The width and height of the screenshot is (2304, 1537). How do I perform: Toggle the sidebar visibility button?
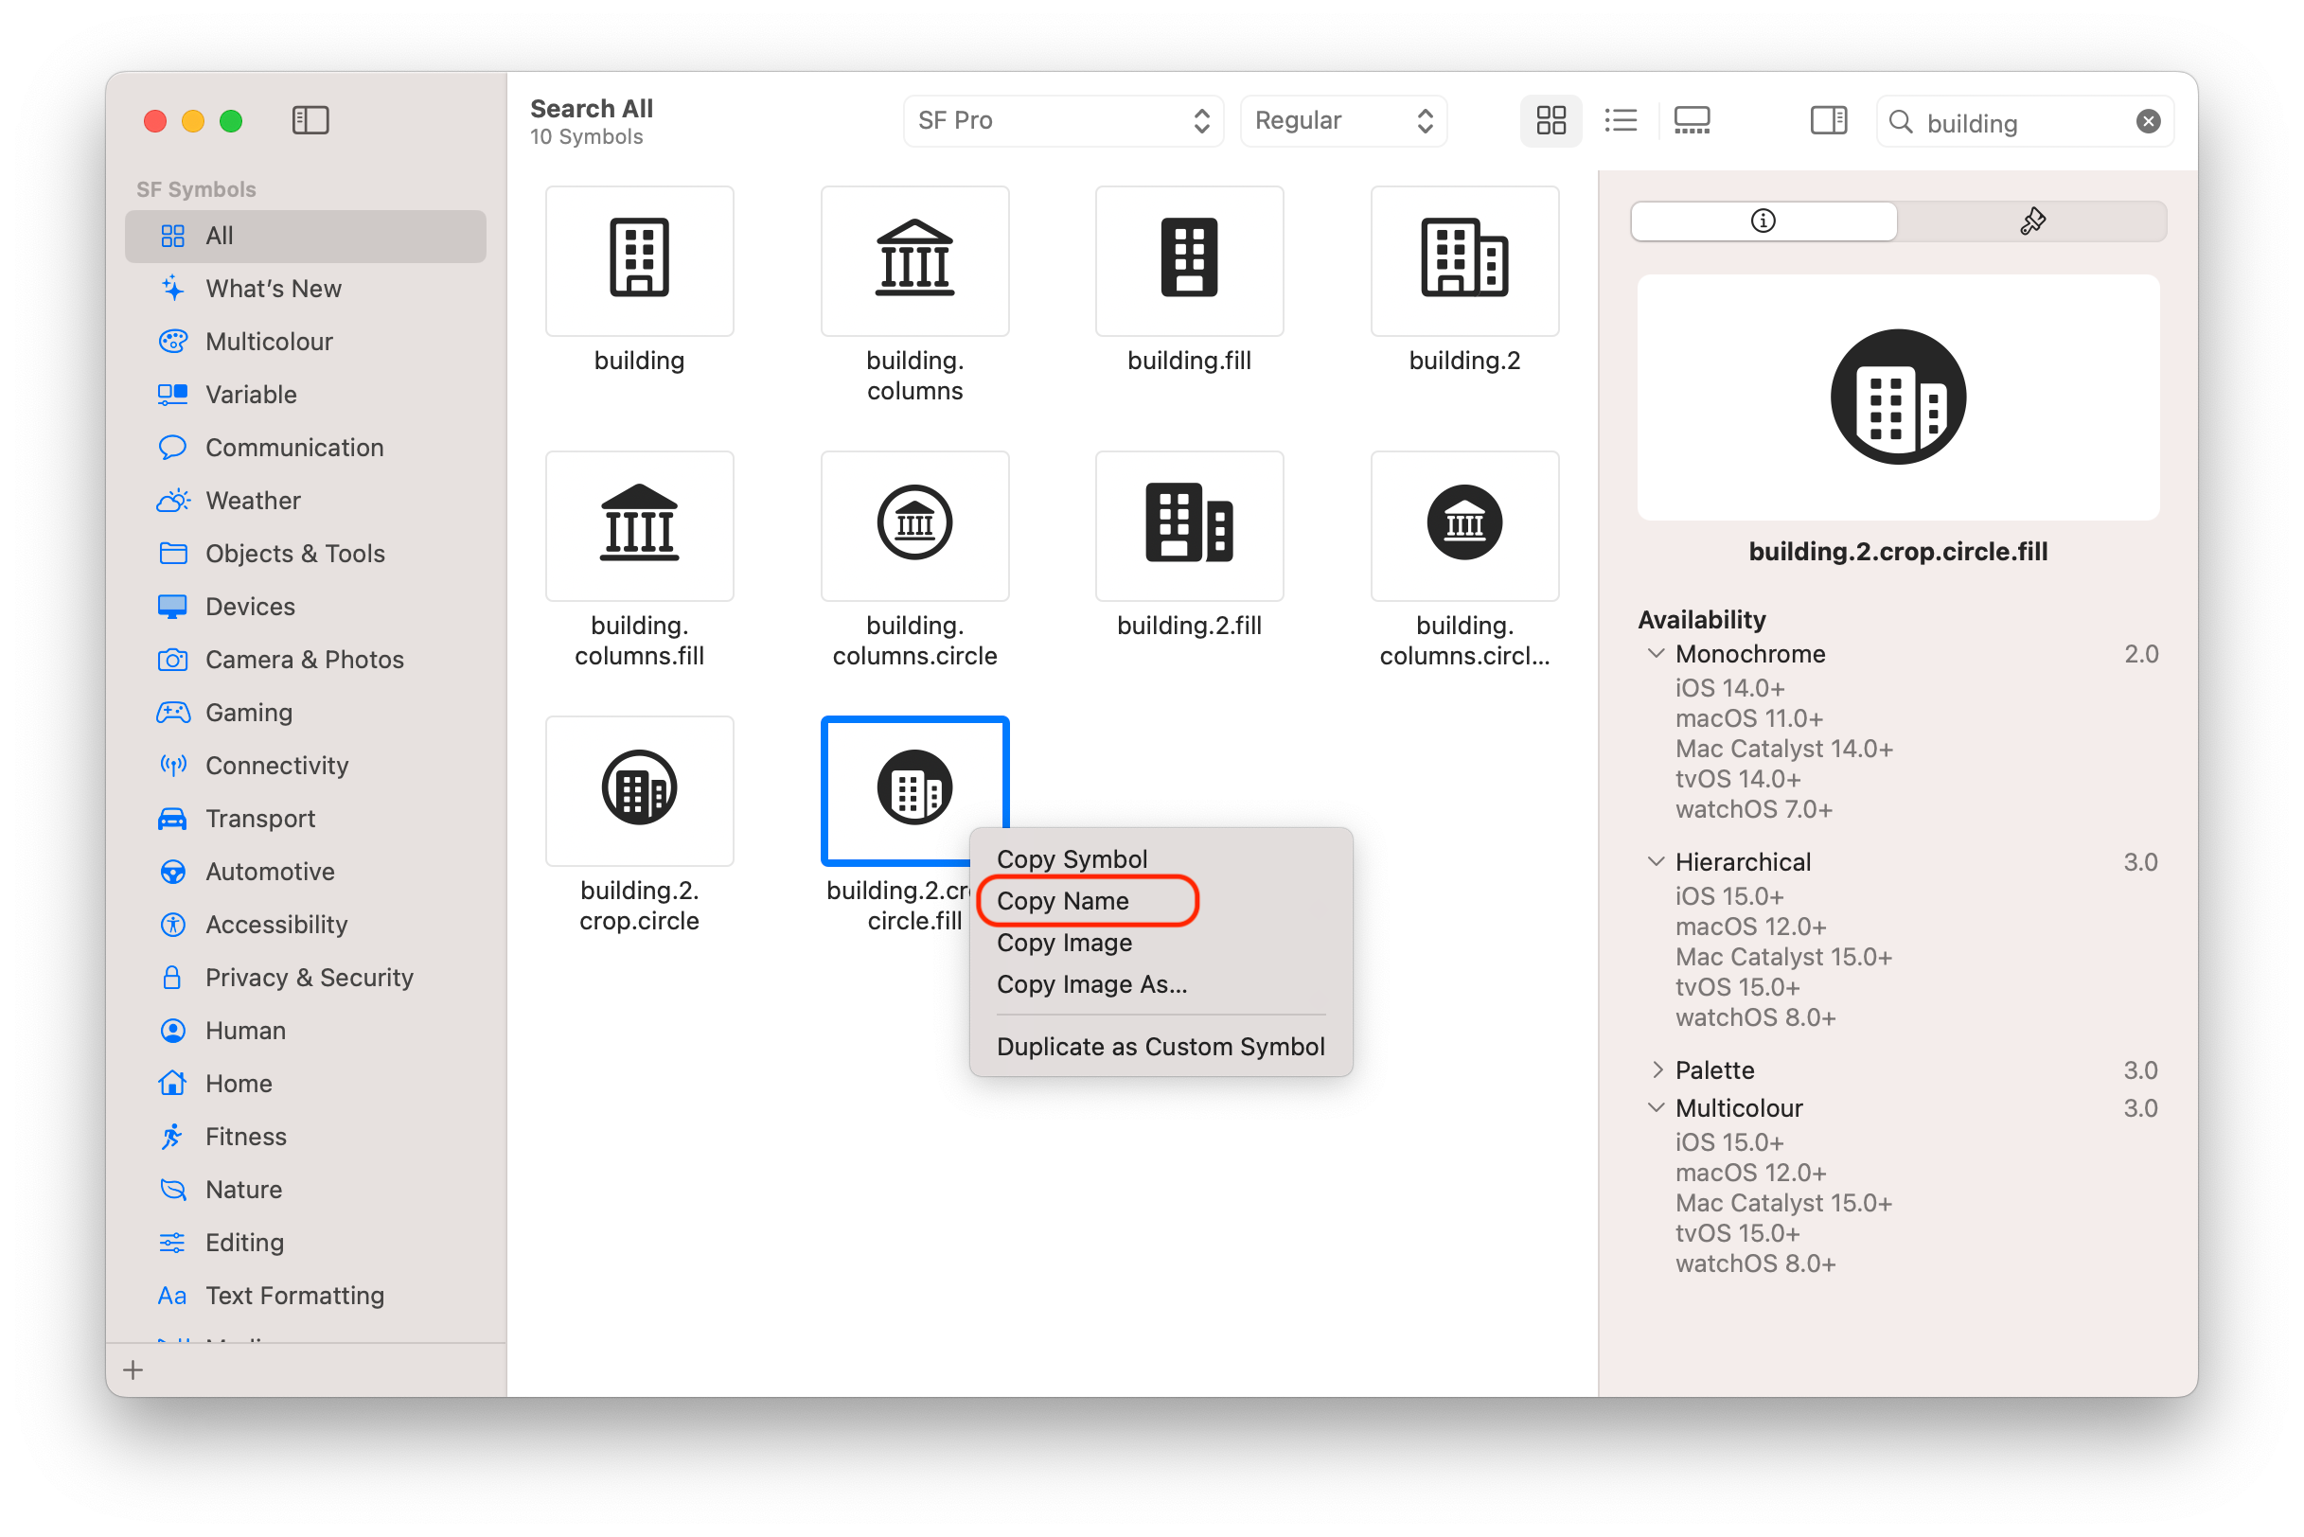point(310,121)
